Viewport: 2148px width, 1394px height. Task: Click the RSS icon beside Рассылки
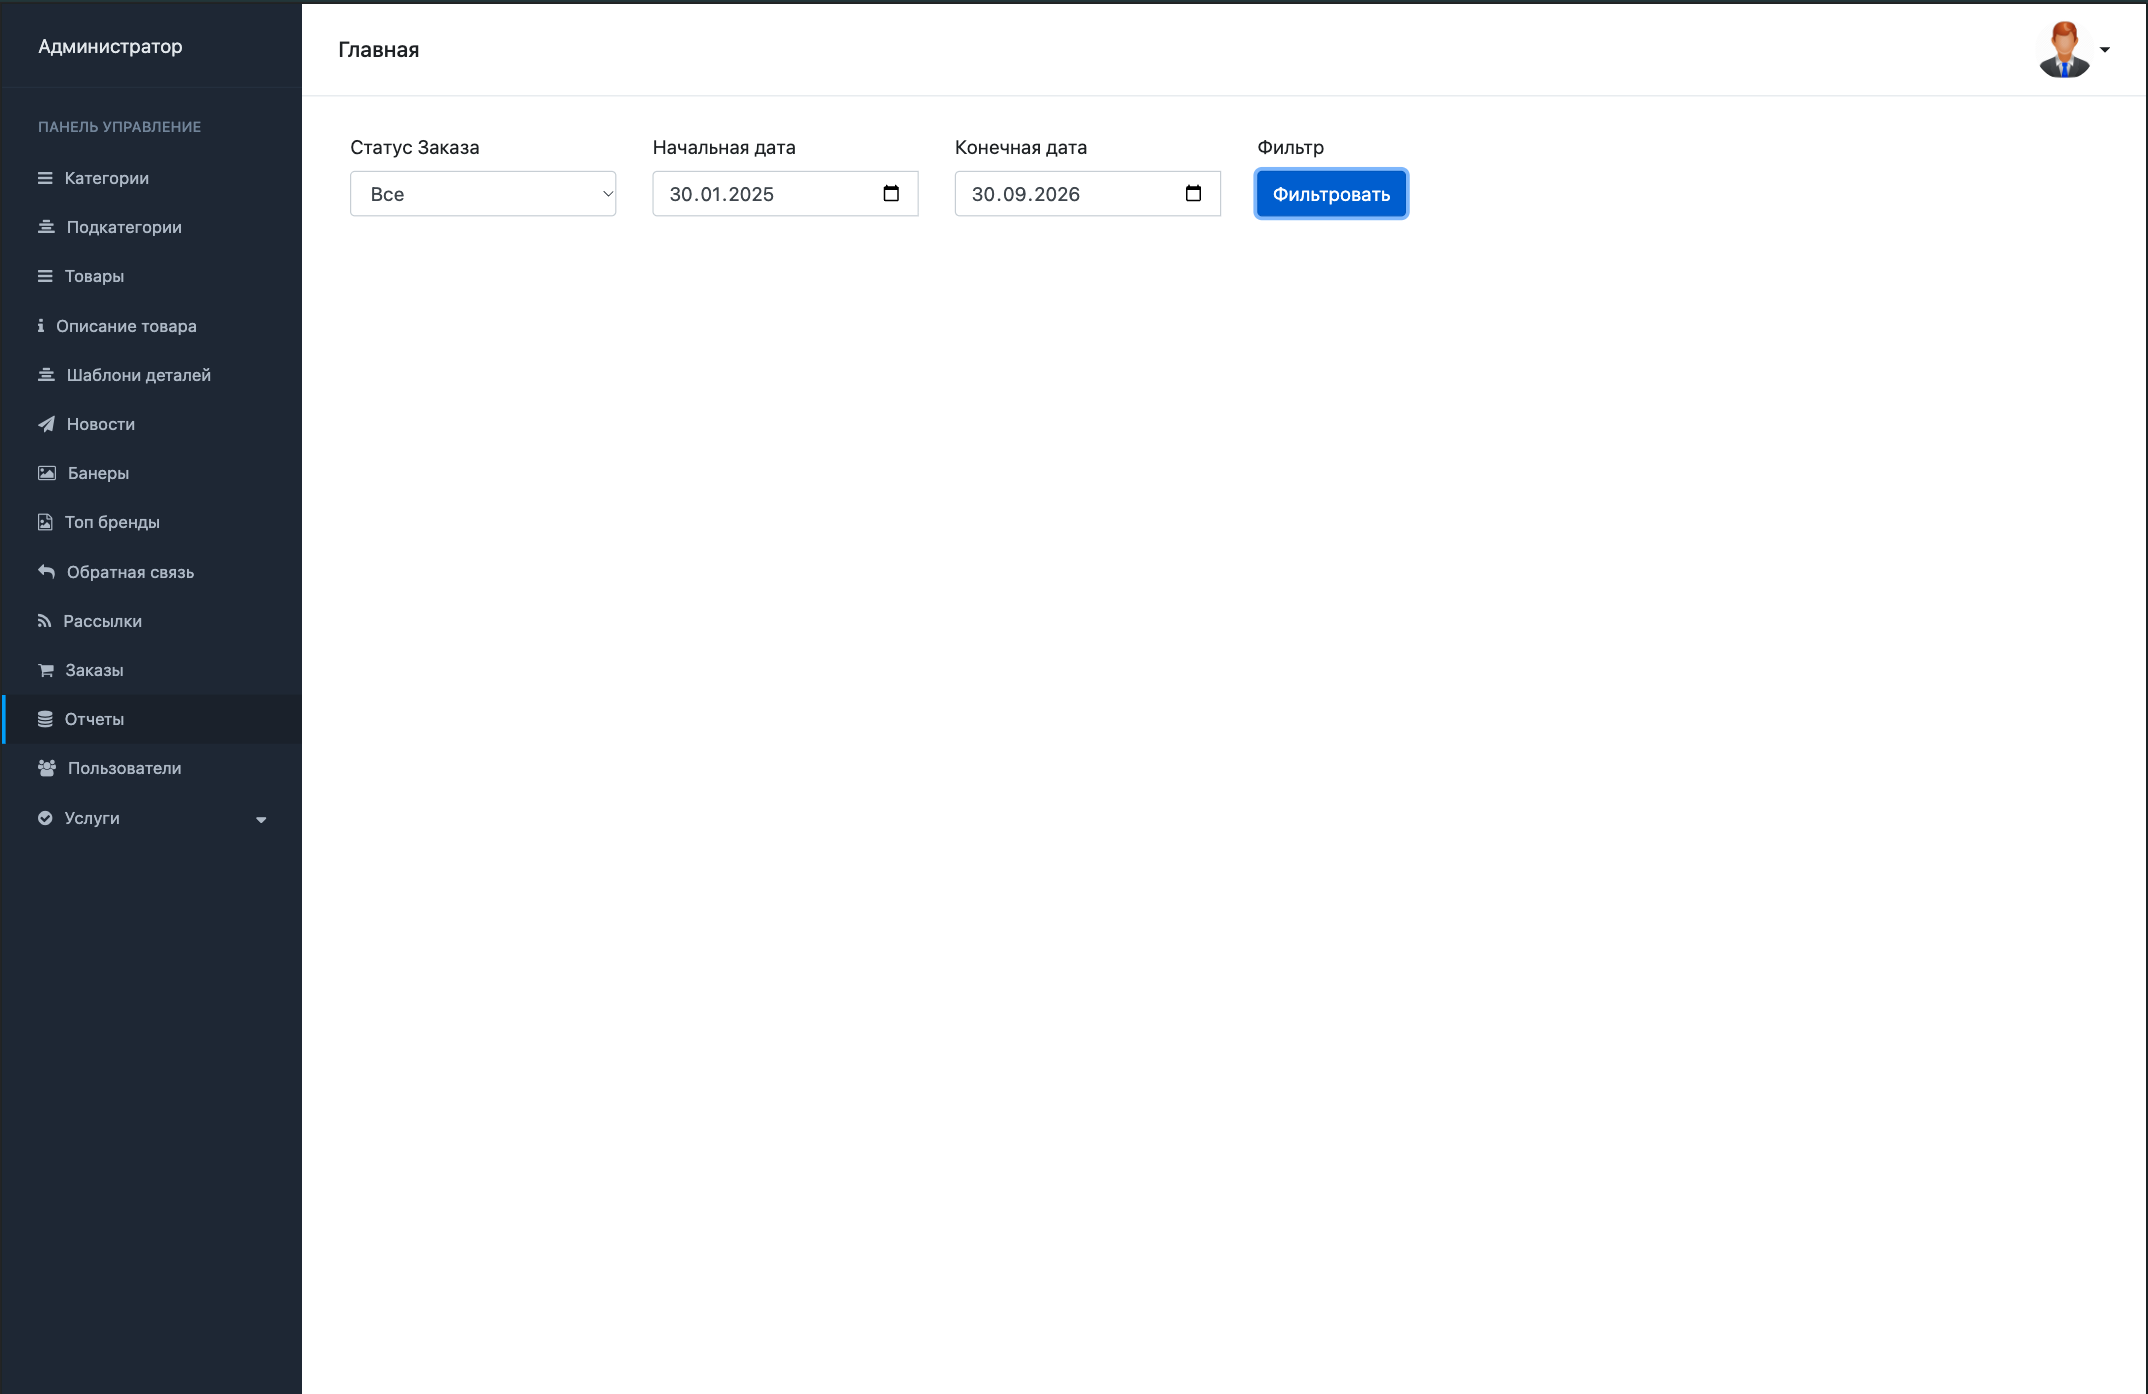[44, 621]
